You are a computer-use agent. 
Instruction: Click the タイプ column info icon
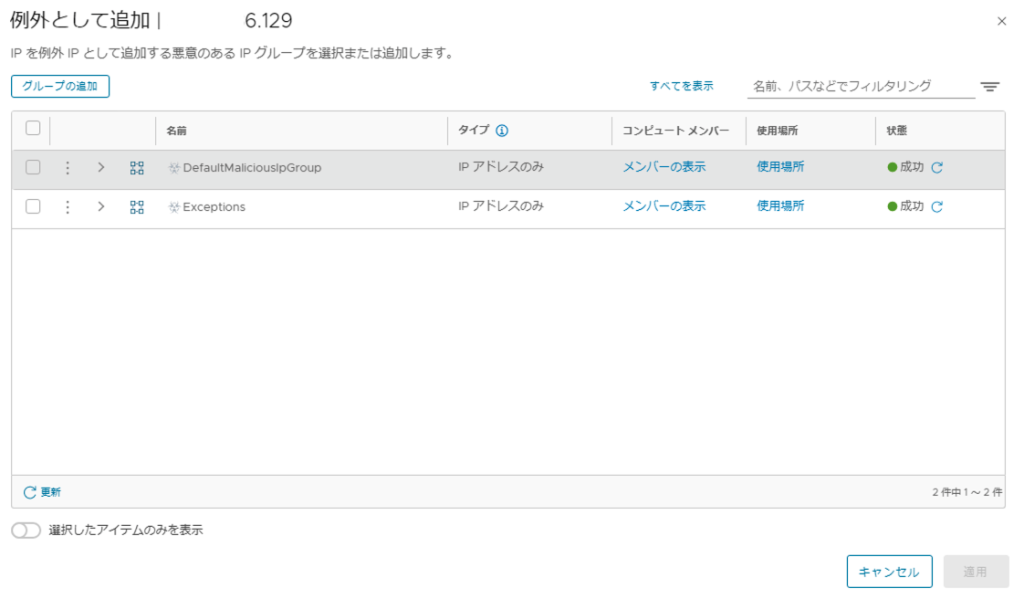[x=502, y=131]
